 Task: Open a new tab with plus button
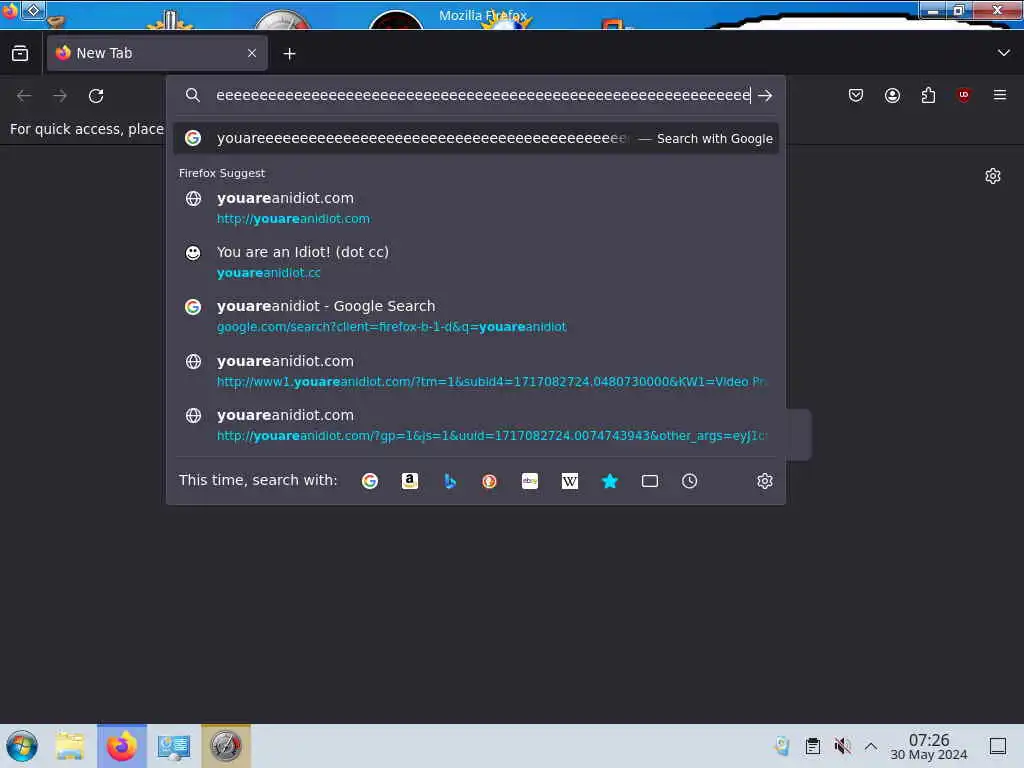tap(289, 54)
